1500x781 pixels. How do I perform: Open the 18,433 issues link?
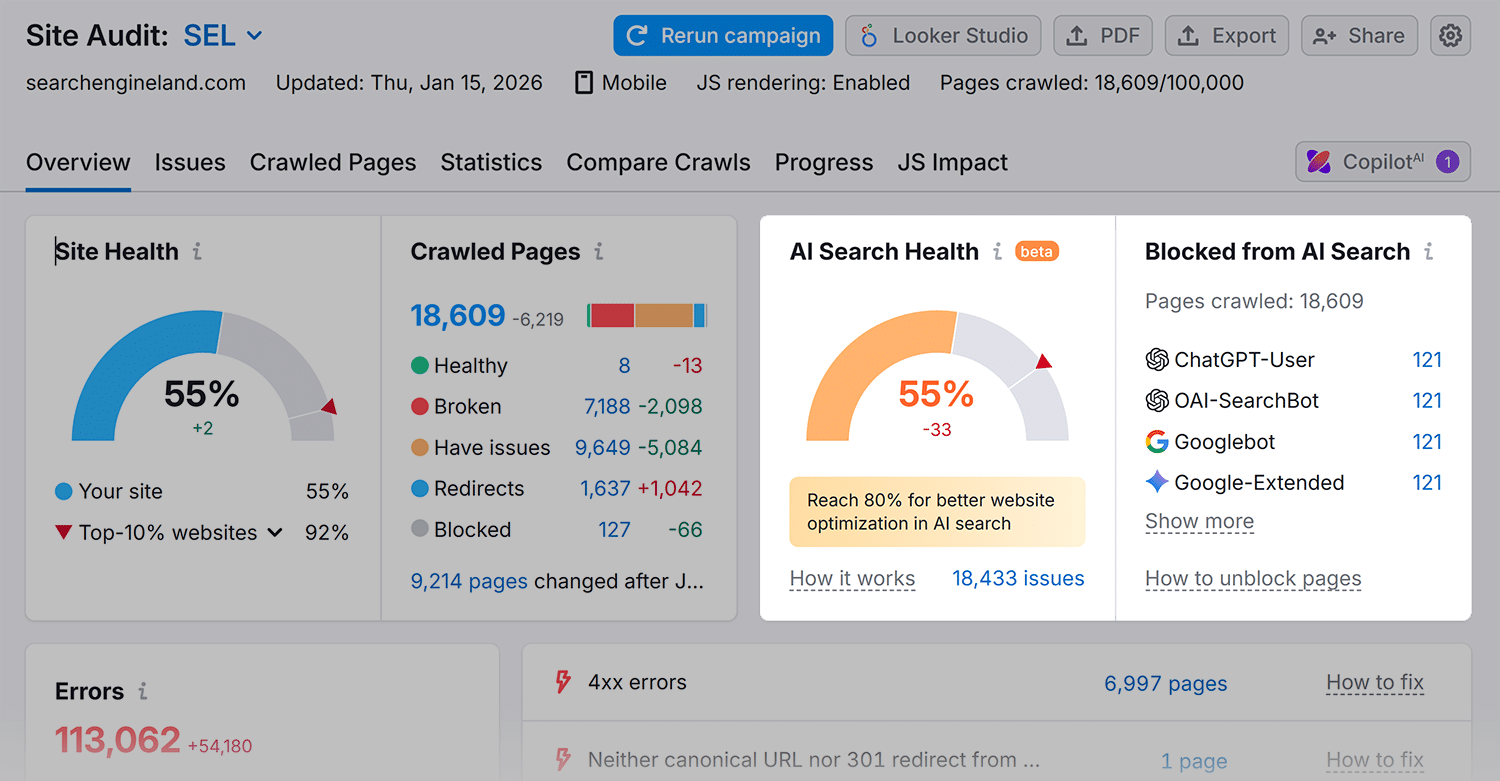pos(1018,578)
